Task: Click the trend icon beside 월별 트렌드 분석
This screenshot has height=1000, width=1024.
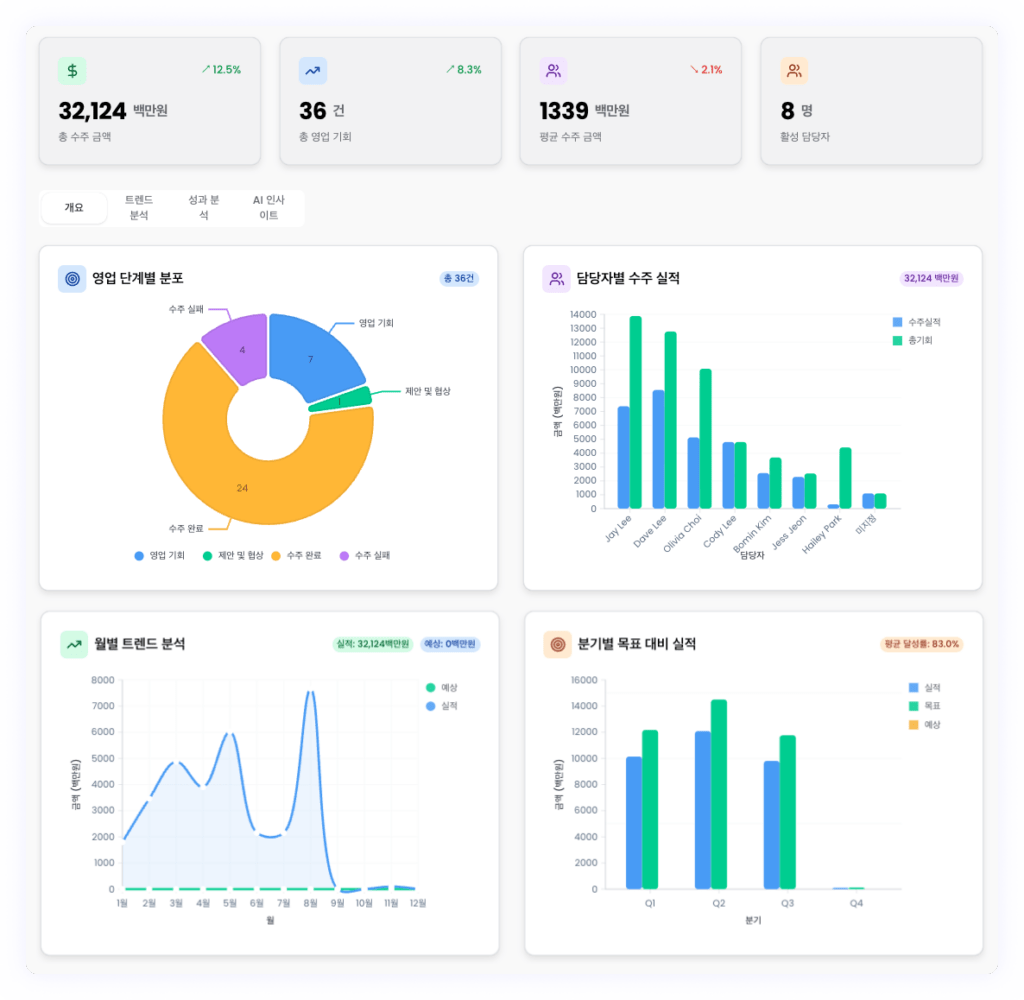Action: pyautogui.click(x=74, y=645)
